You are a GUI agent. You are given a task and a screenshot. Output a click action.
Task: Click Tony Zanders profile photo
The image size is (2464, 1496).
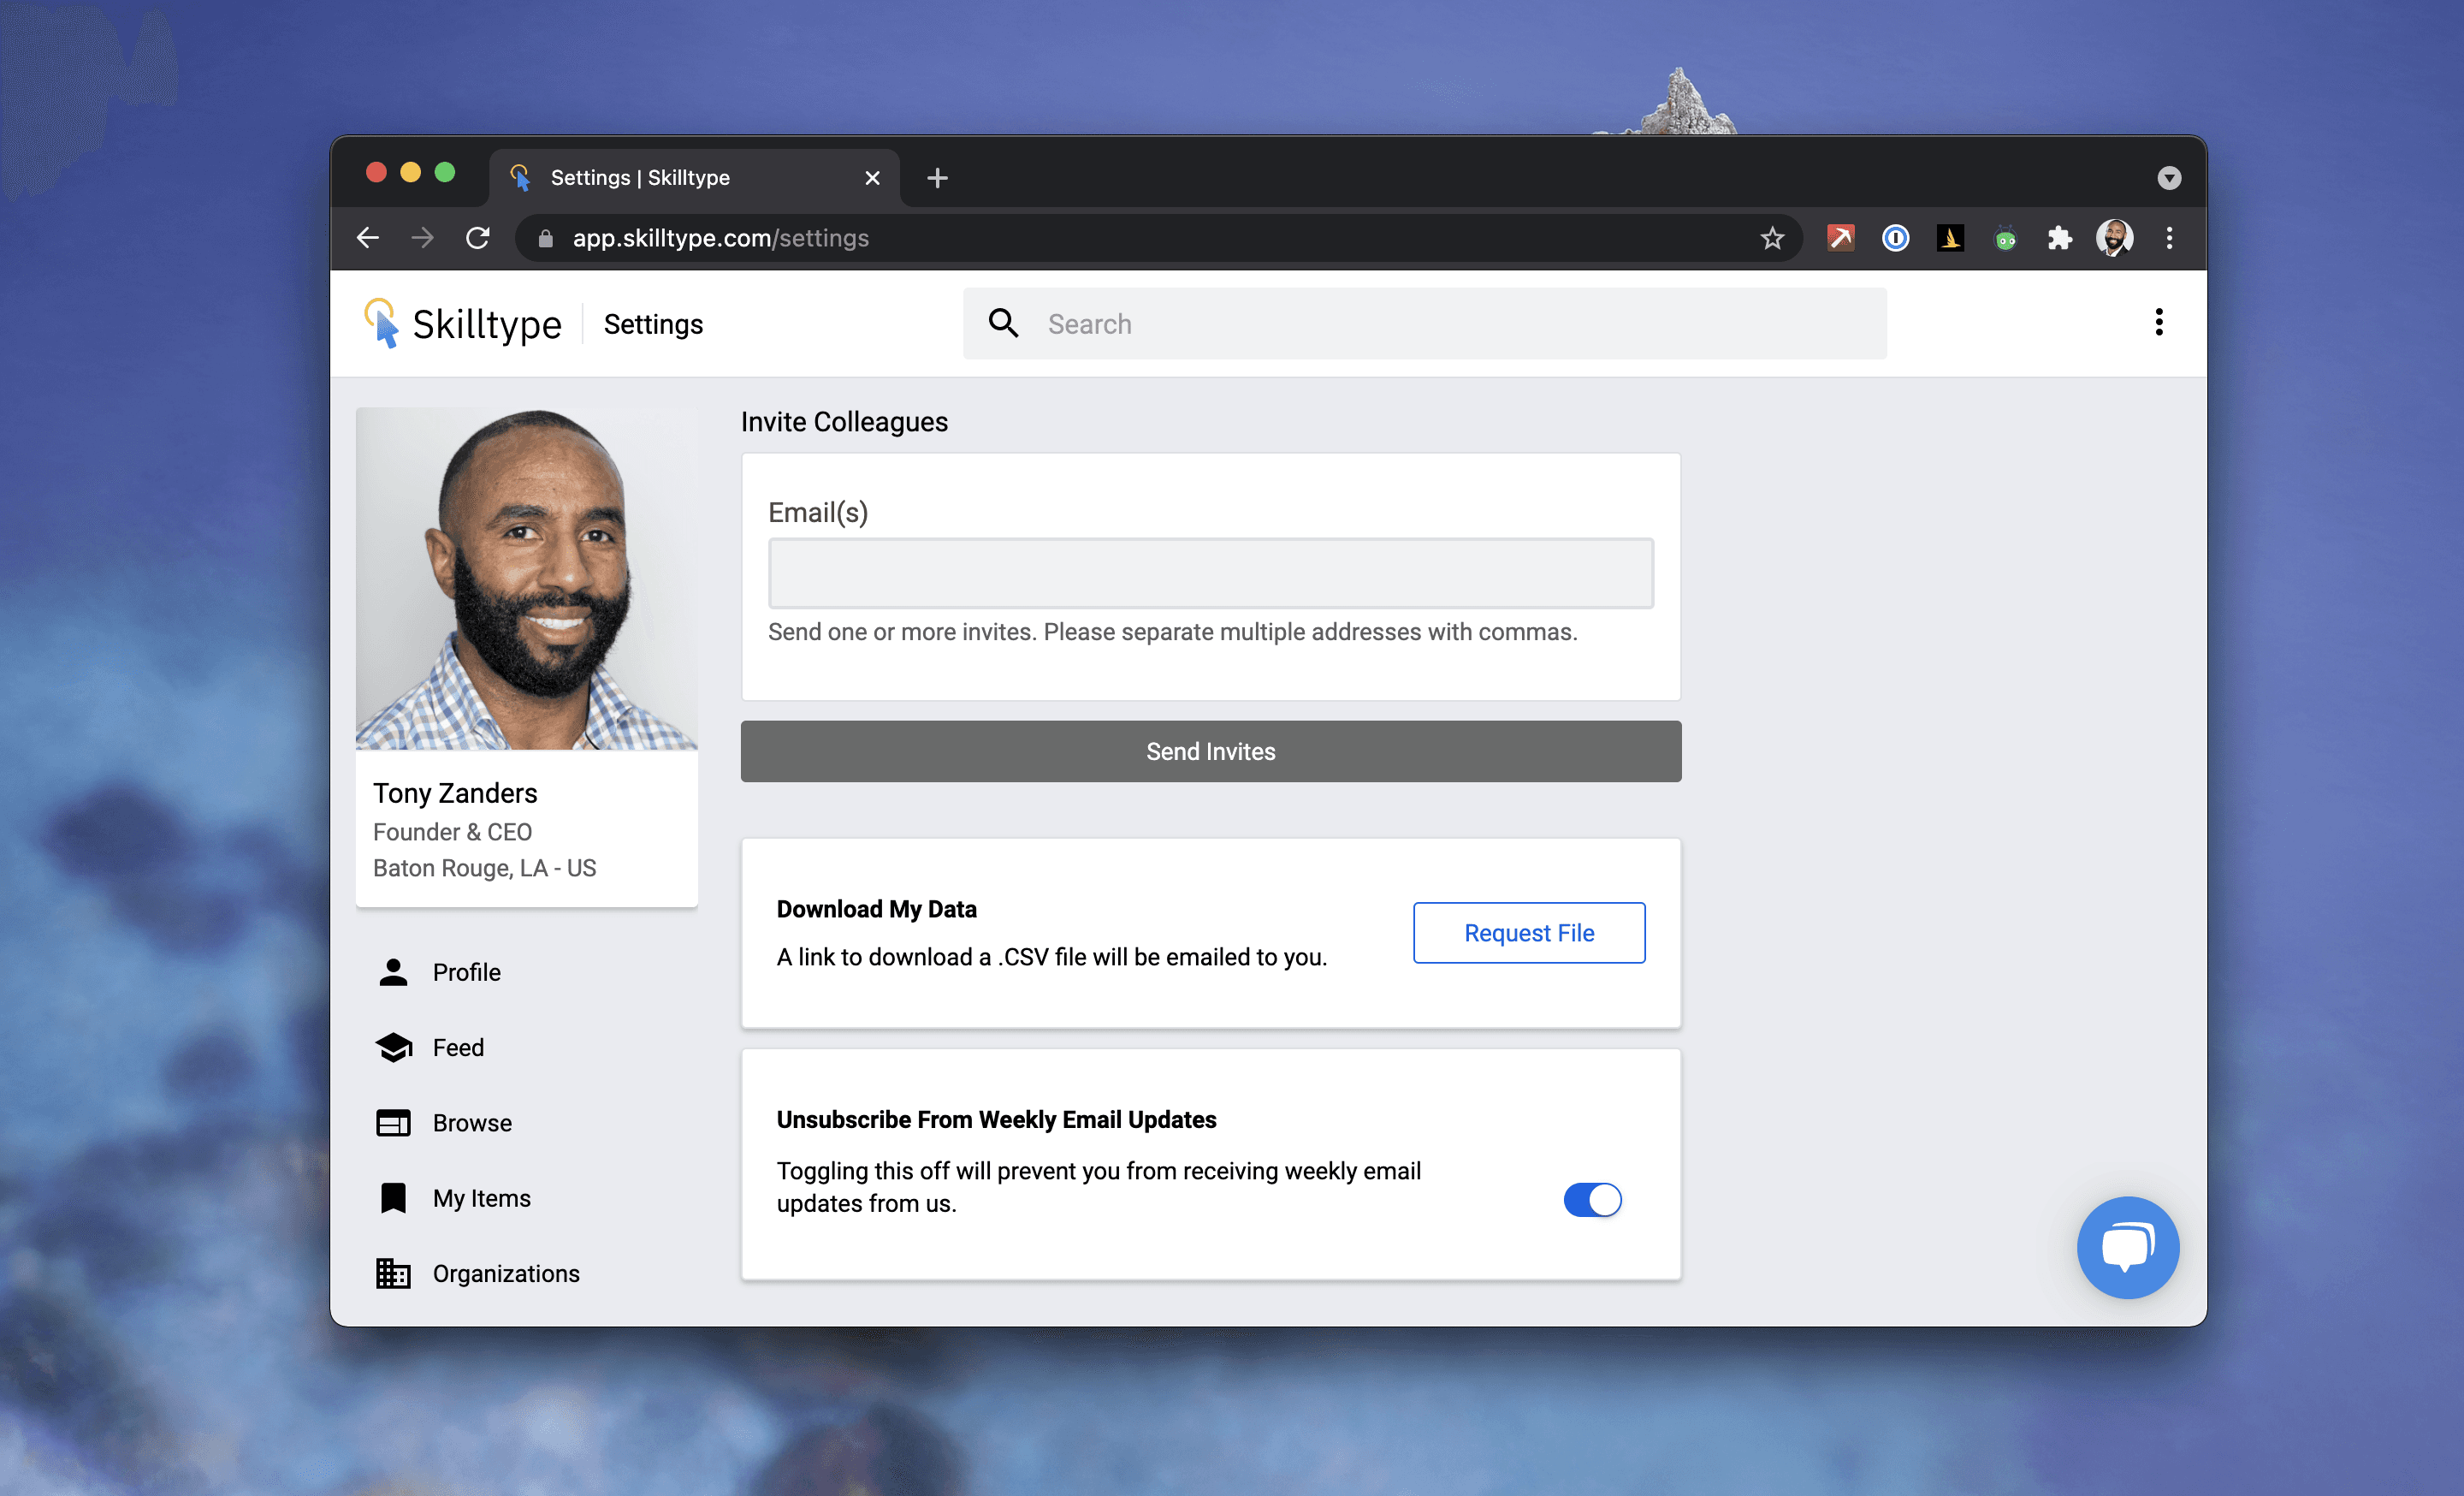click(526, 578)
